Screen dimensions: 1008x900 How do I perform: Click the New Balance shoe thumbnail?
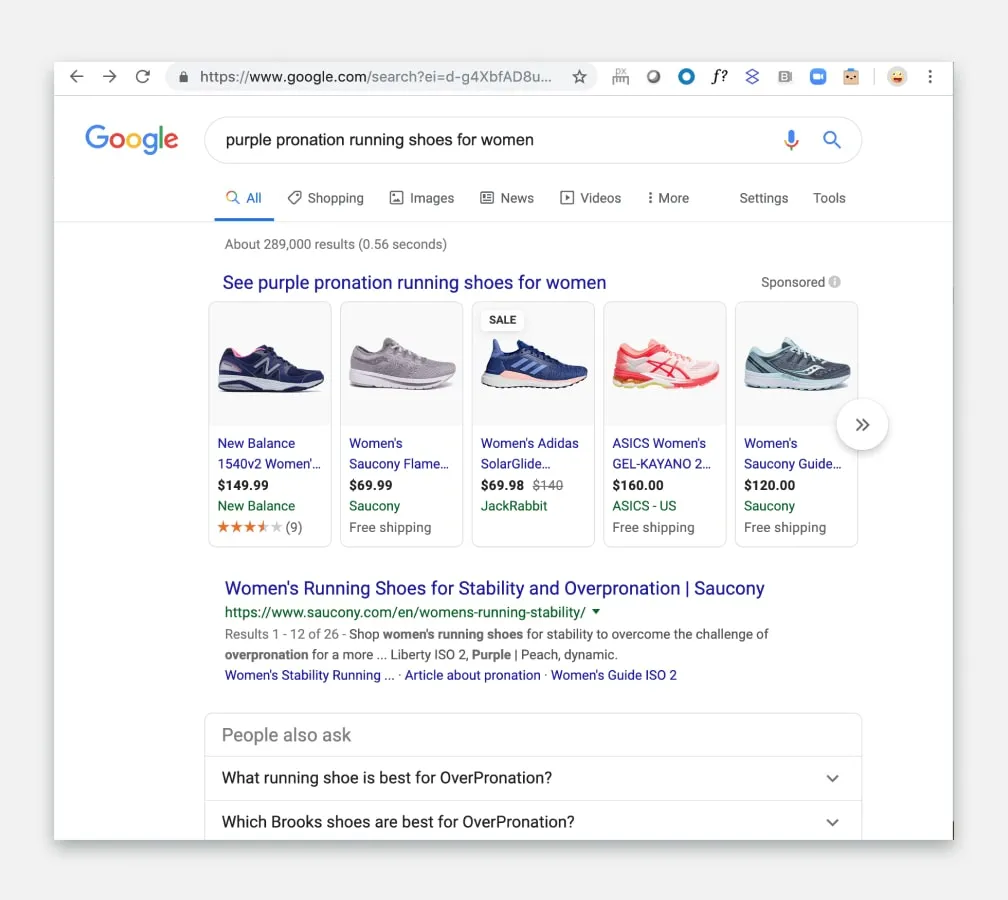click(270, 368)
